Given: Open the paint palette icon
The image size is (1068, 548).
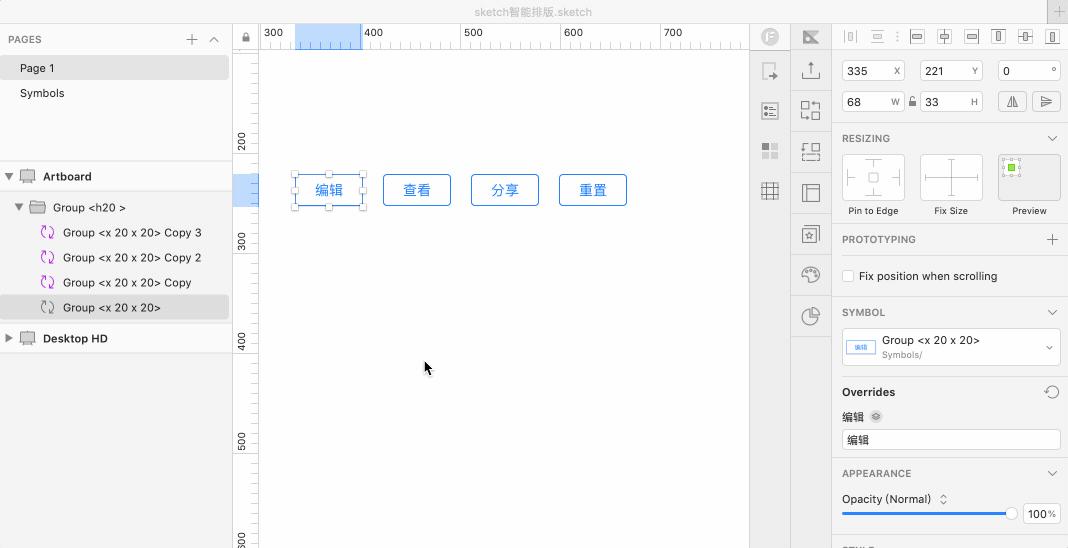Looking at the screenshot, I should (811, 275).
